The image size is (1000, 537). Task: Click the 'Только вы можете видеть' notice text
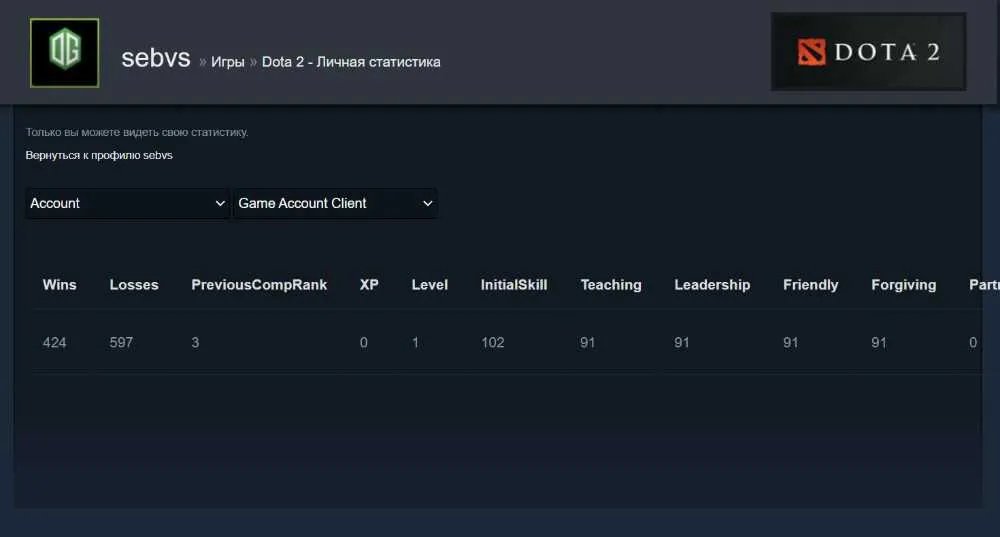pyautogui.click(x=137, y=132)
